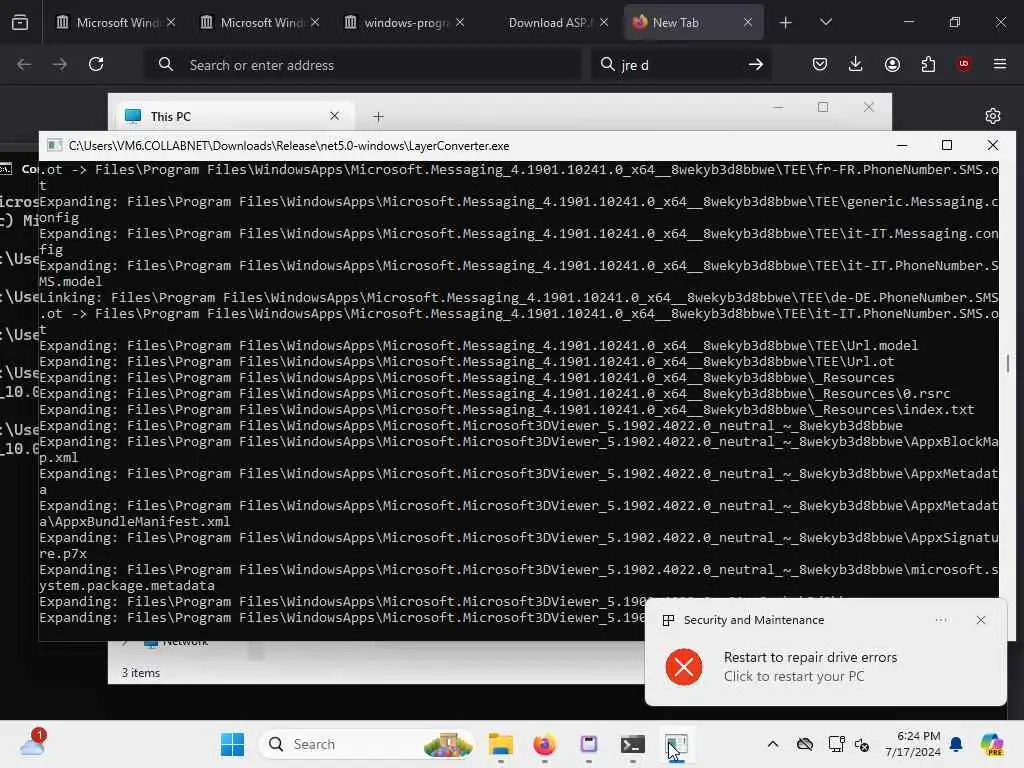This screenshot has width=1024, height=768.
Task: Click the taskbar Search box
Action: 368,744
